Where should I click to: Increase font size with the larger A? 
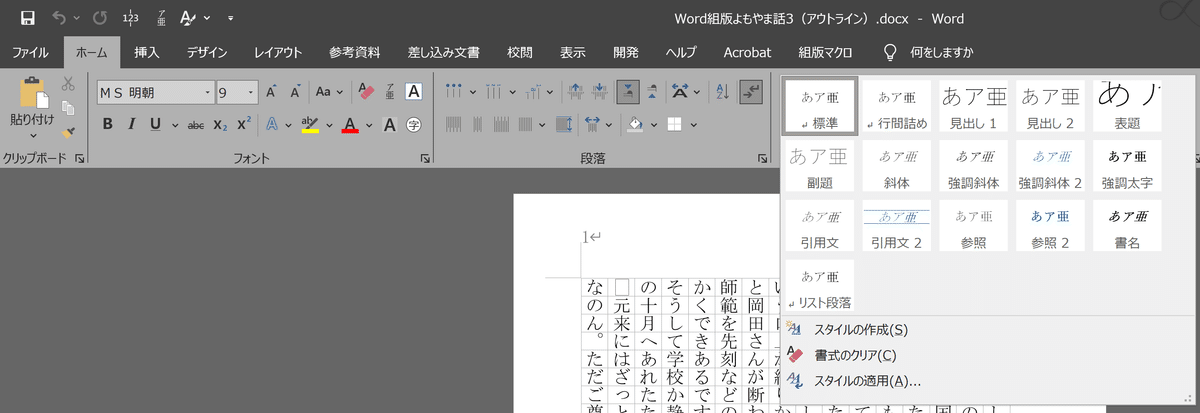pos(272,92)
